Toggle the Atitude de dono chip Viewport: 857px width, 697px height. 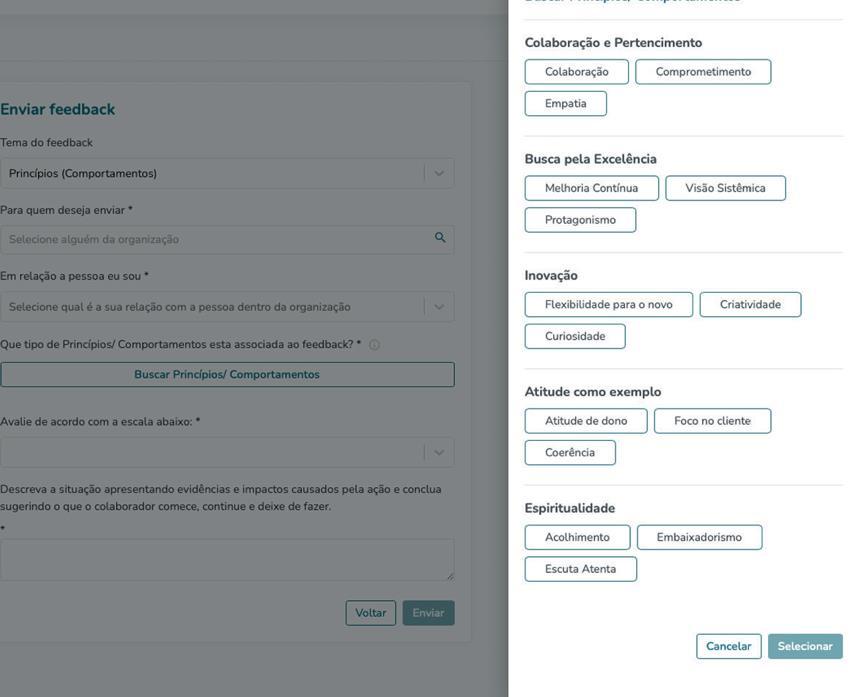pos(586,421)
